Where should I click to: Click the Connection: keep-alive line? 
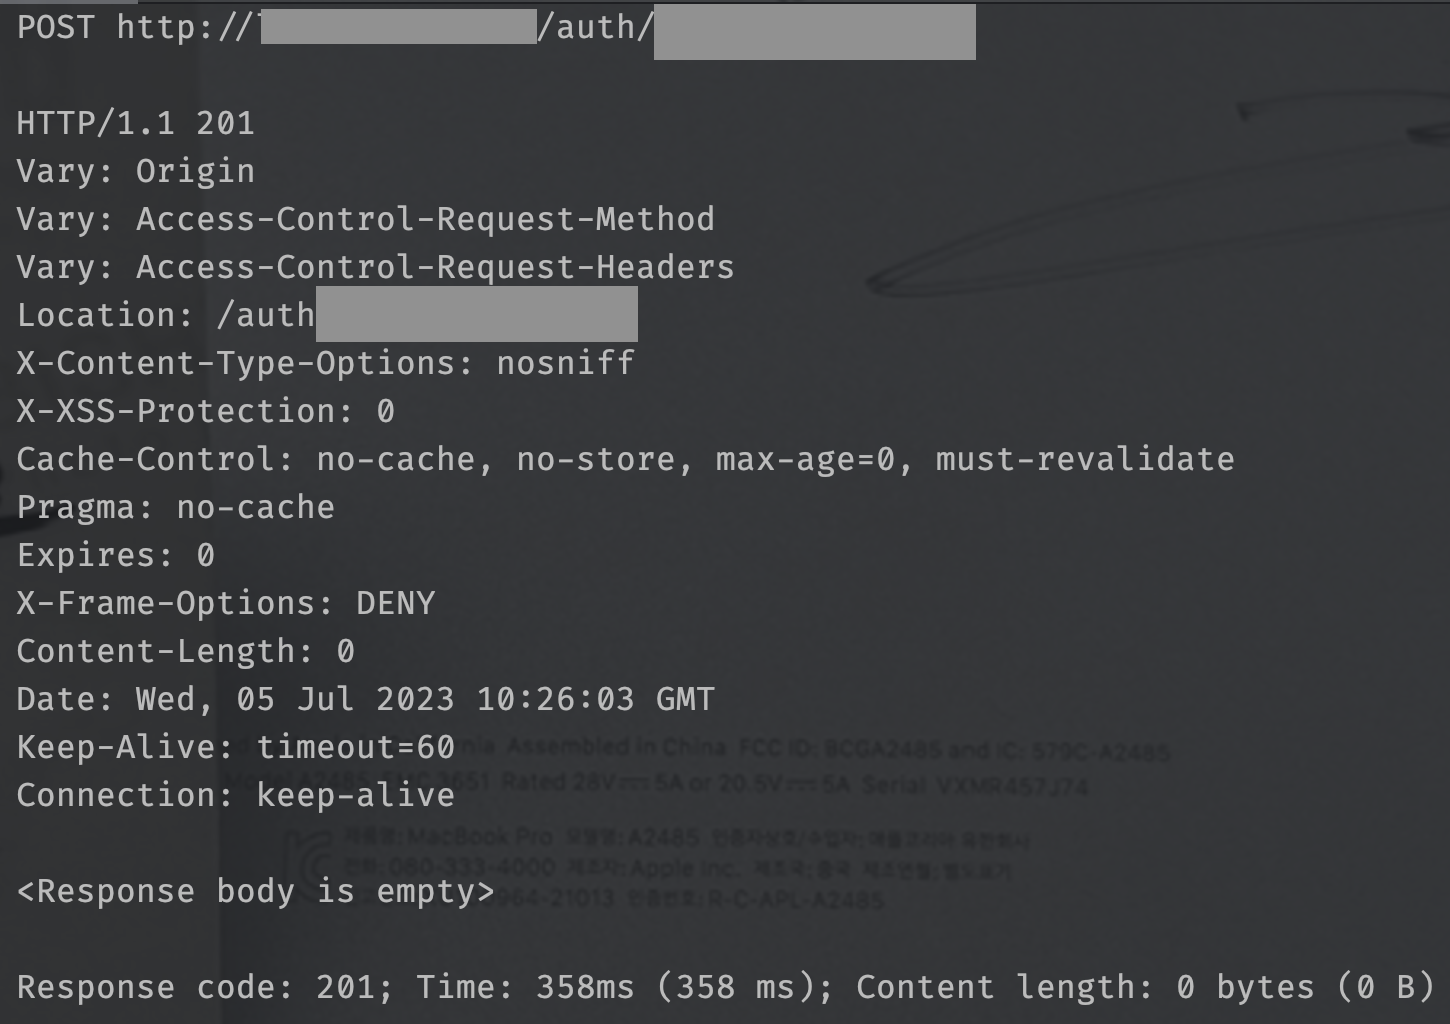[236, 795]
